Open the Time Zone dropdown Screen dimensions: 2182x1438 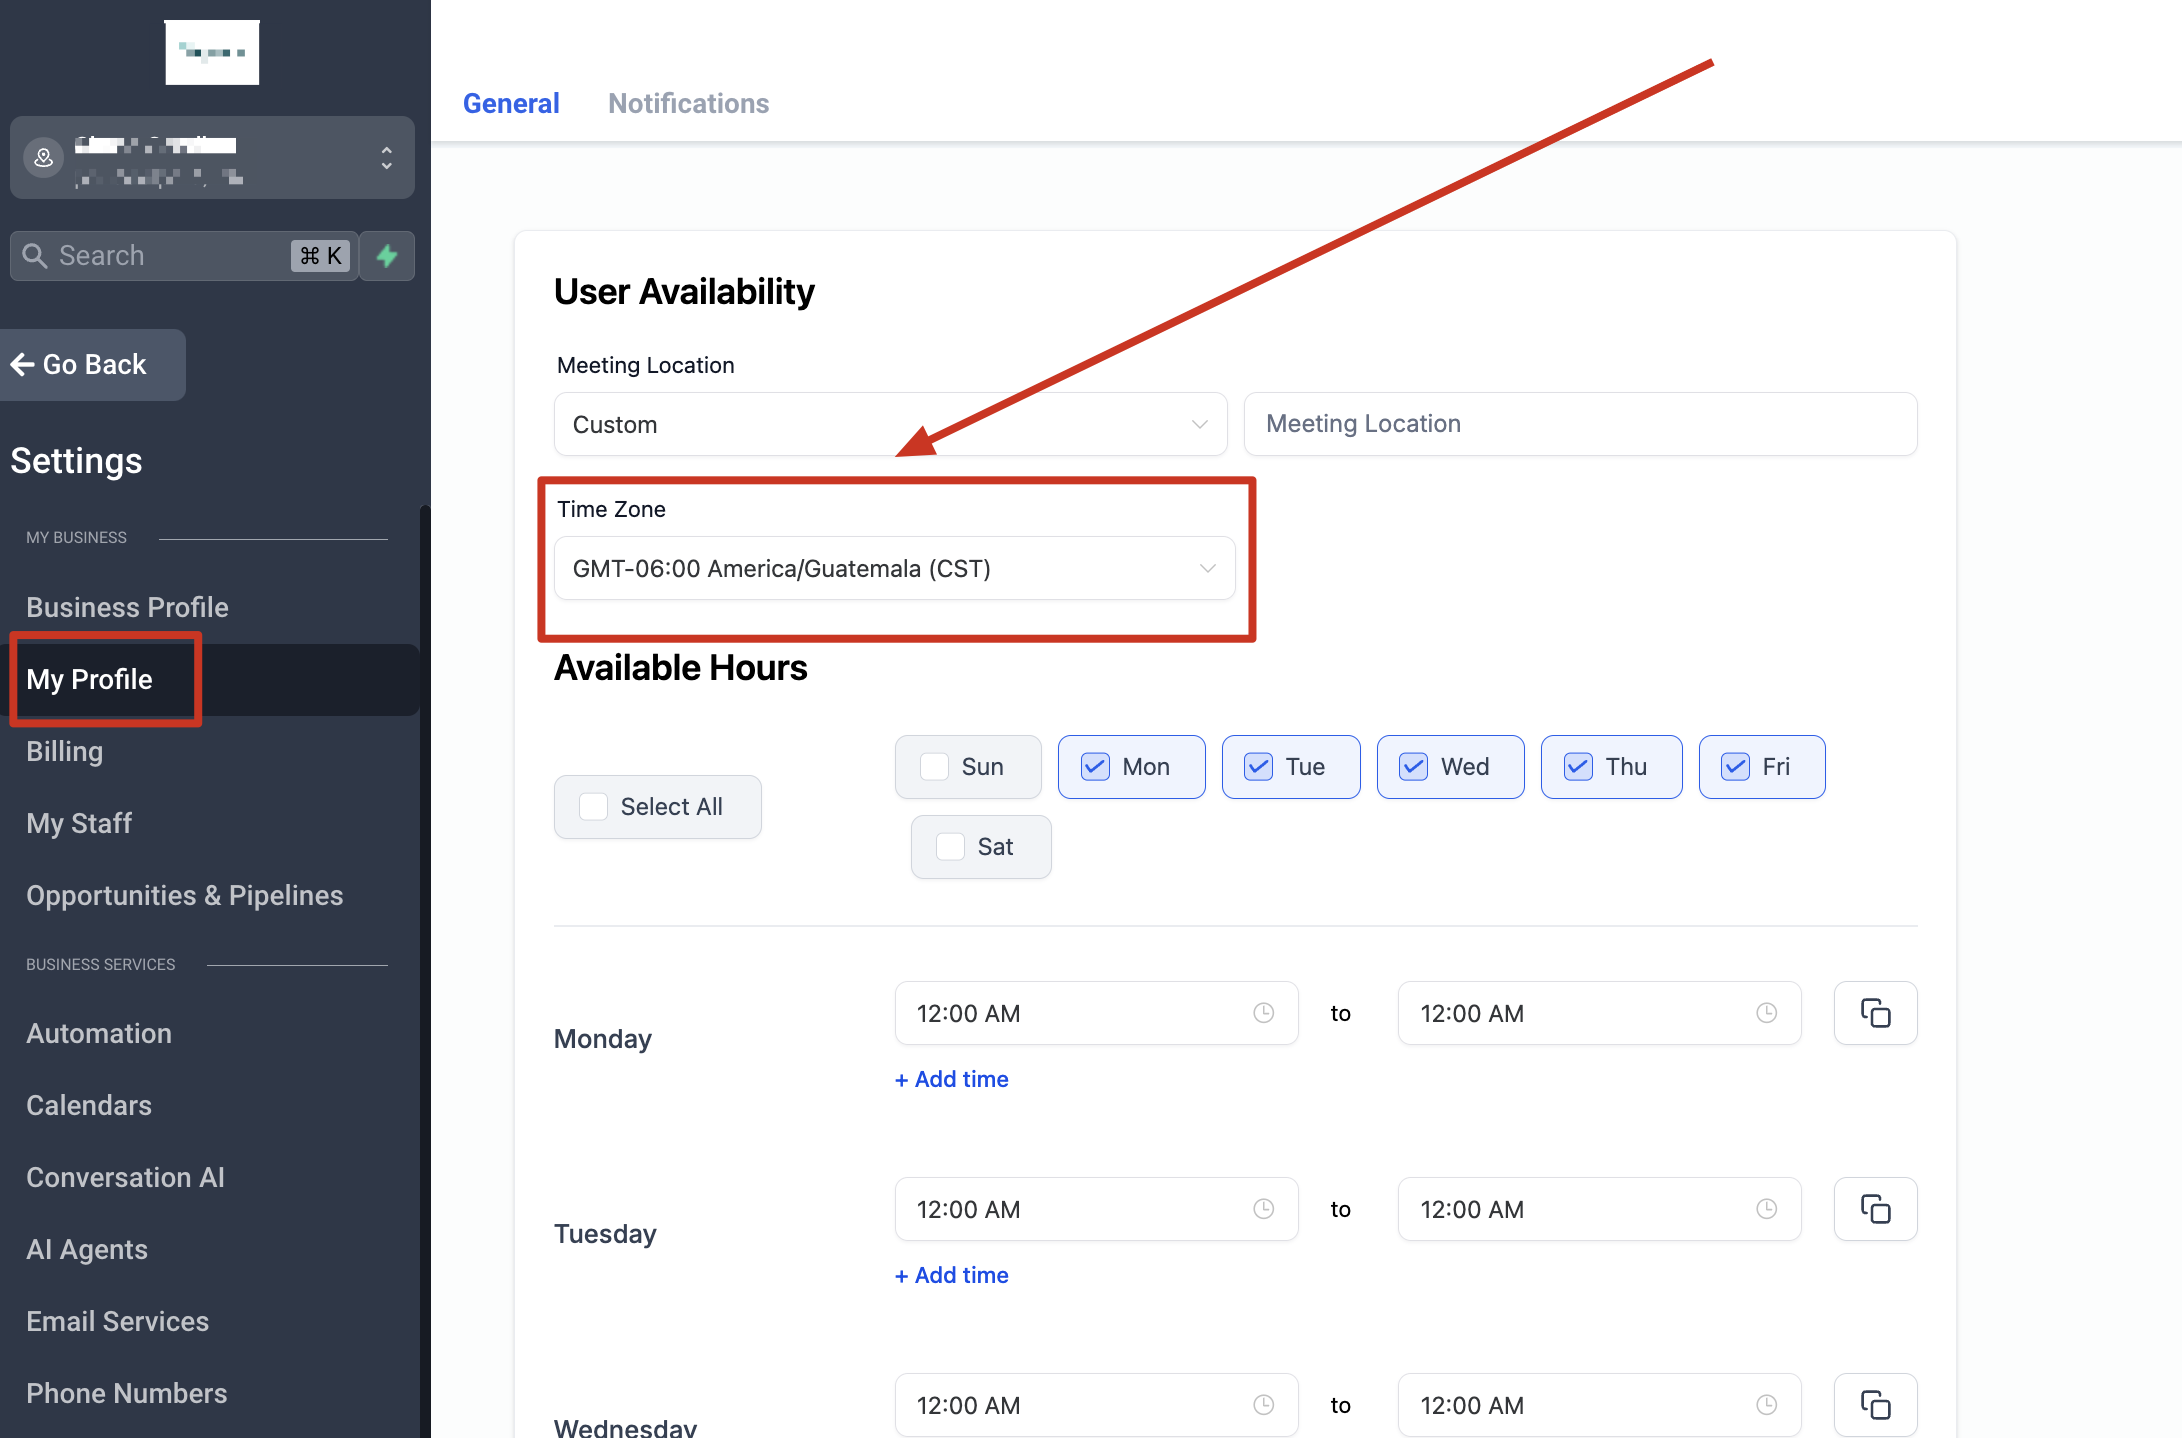tap(894, 569)
